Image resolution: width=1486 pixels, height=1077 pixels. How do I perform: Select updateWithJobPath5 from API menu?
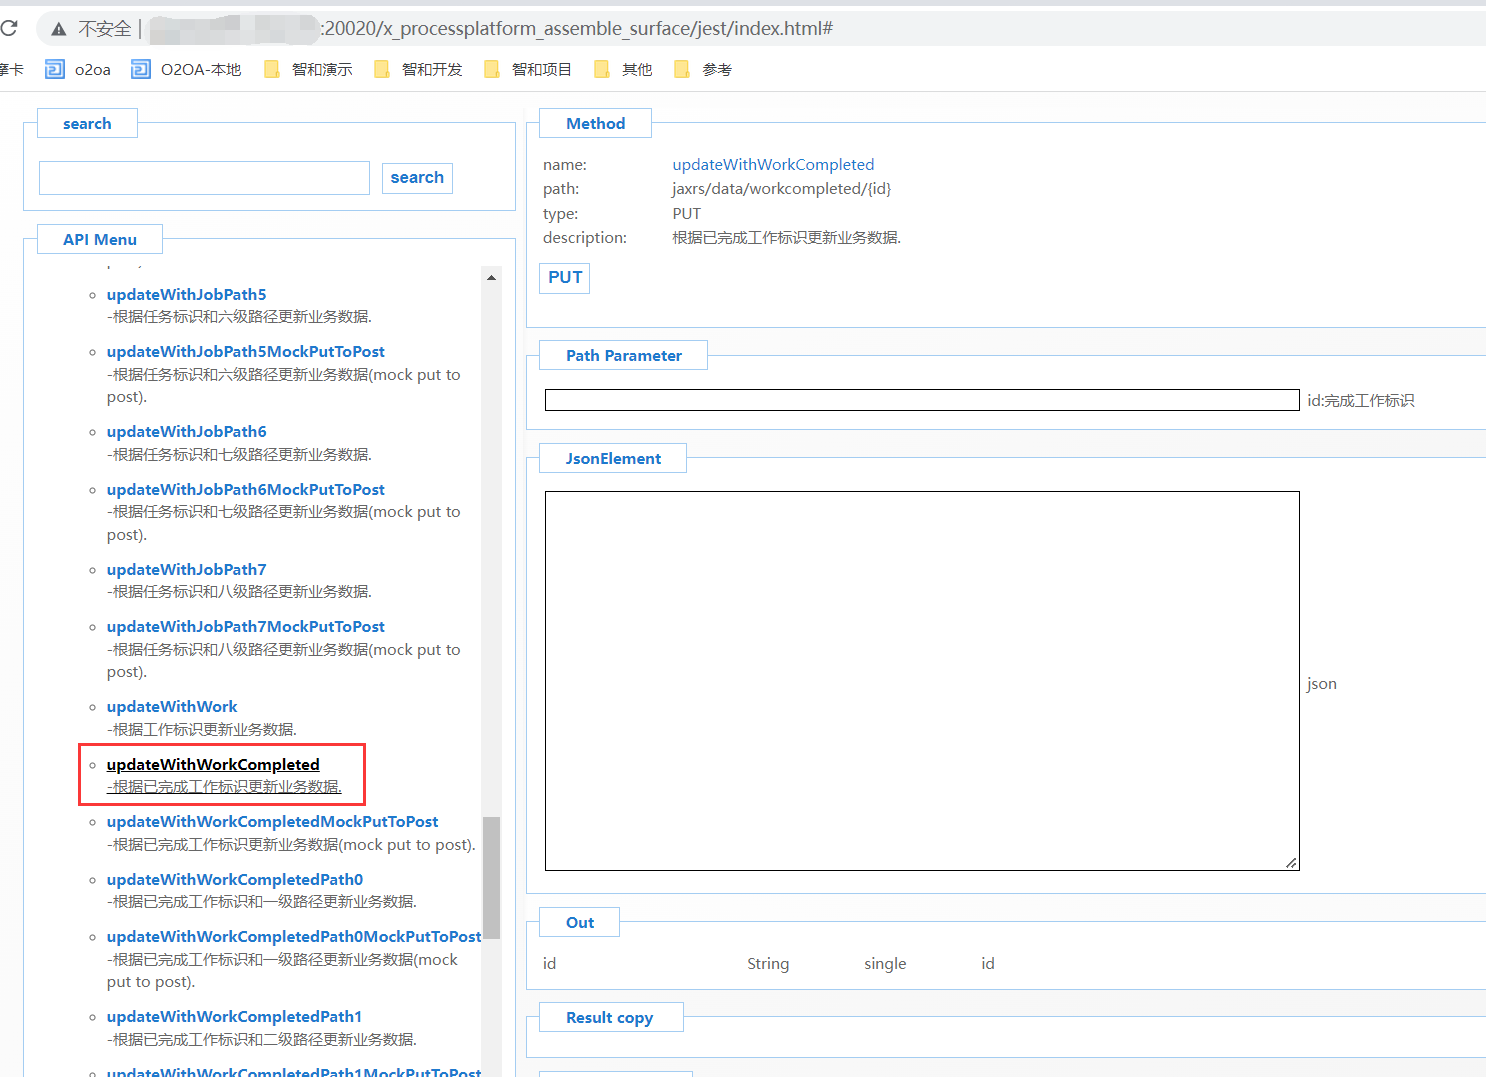coord(186,295)
